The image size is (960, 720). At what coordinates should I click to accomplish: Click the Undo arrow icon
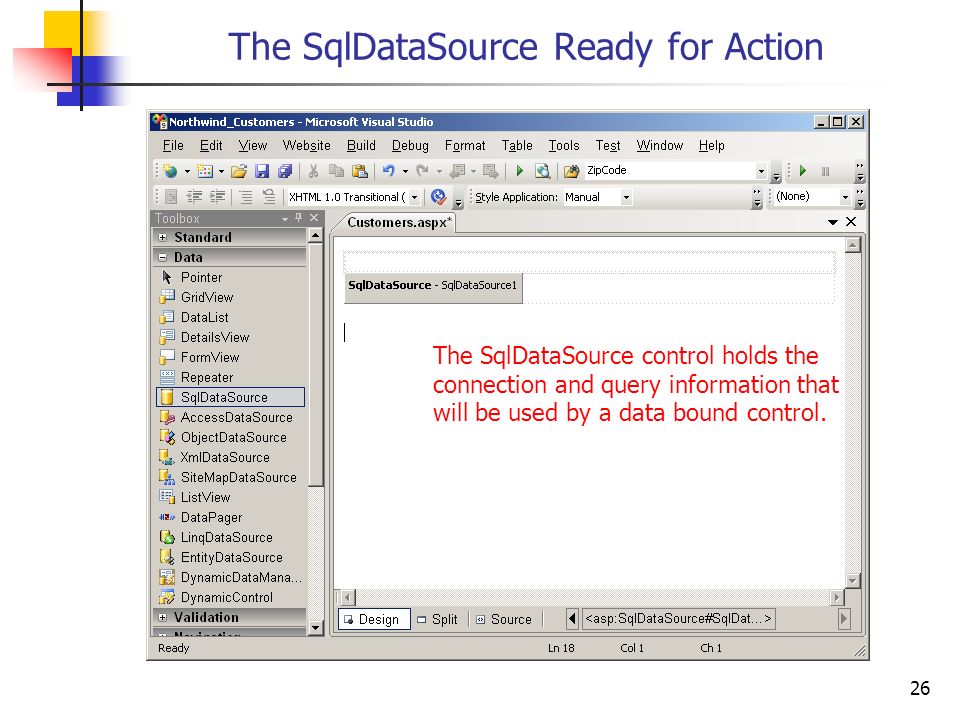click(388, 171)
